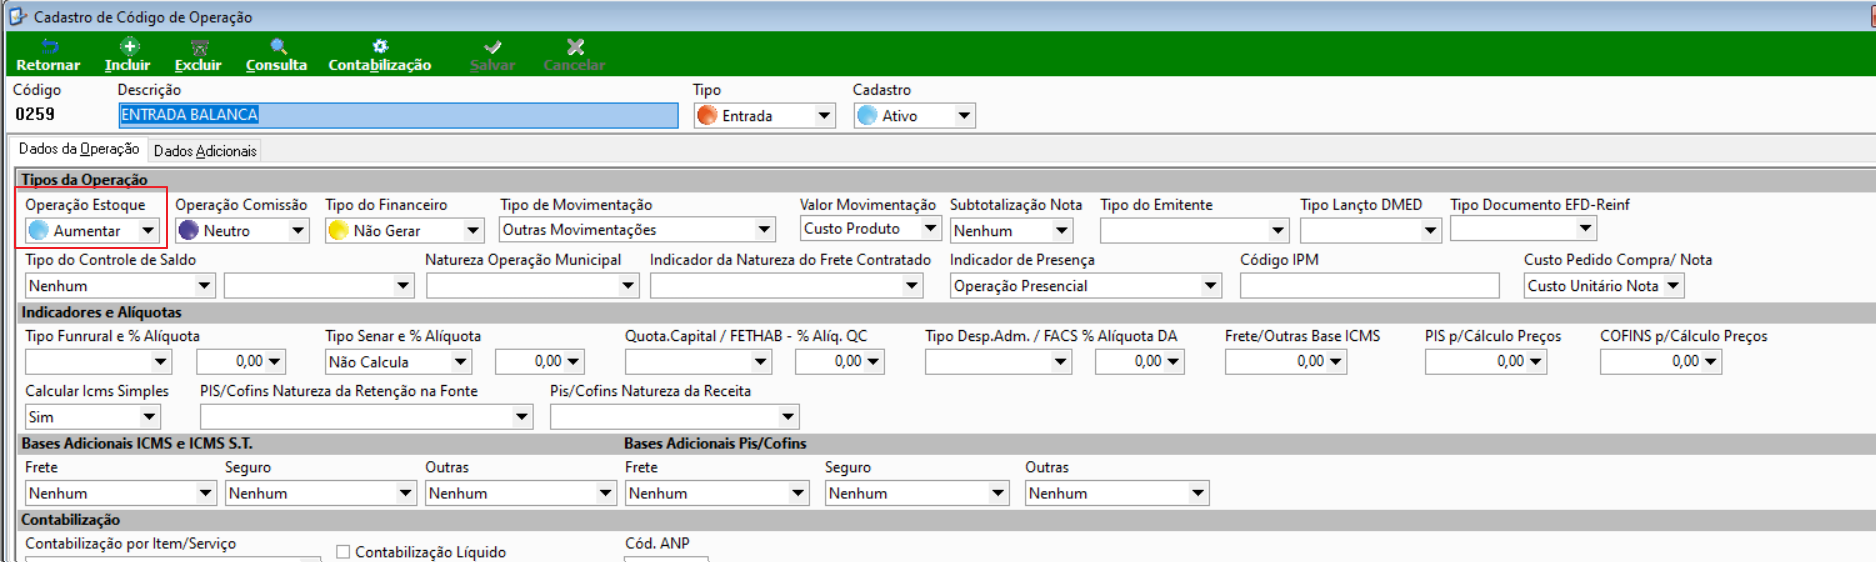Click the Excluir toolbar icon
Screen dimensions: 1876x562
199,47
